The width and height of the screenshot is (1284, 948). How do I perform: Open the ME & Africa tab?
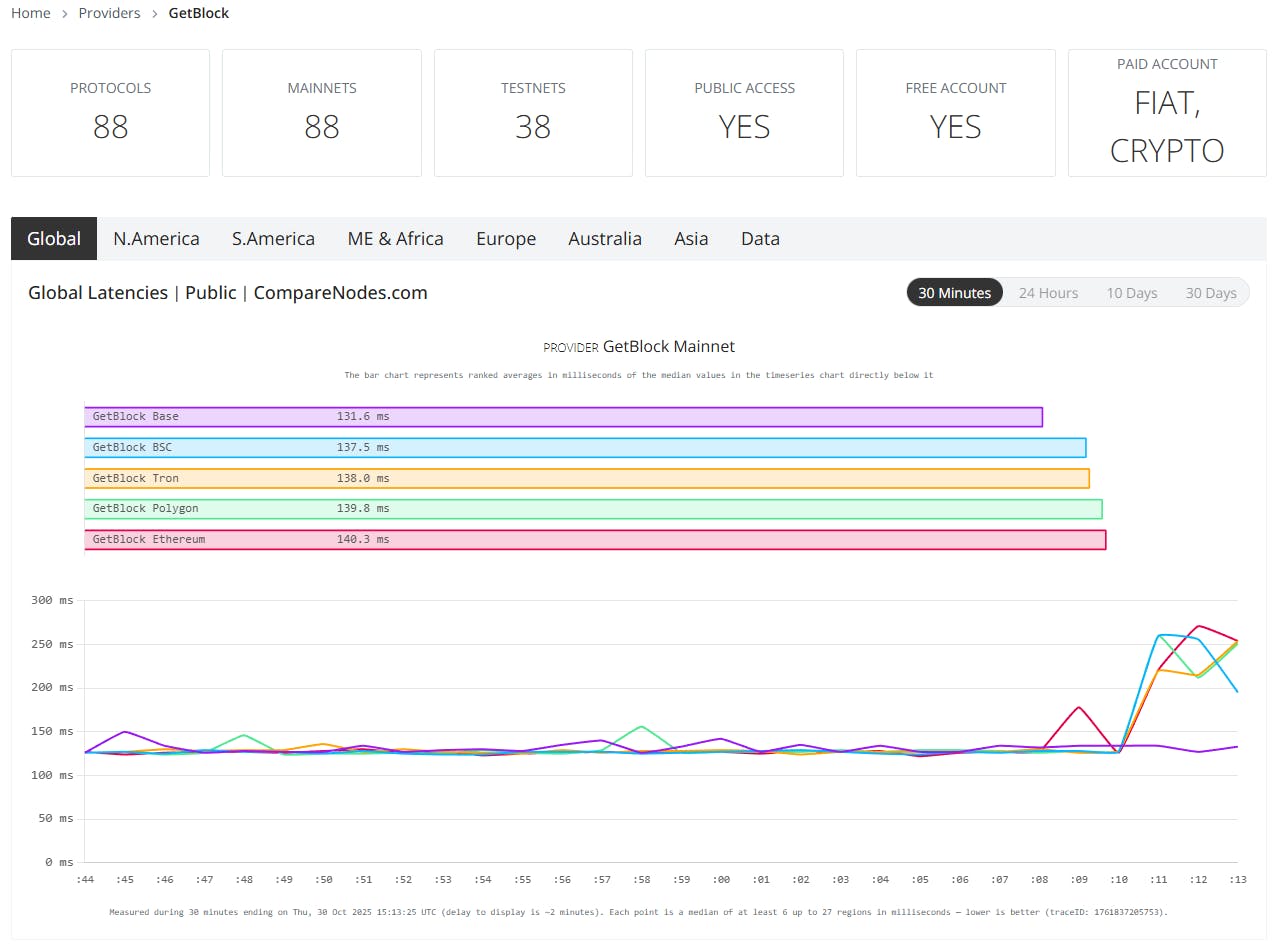click(395, 238)
